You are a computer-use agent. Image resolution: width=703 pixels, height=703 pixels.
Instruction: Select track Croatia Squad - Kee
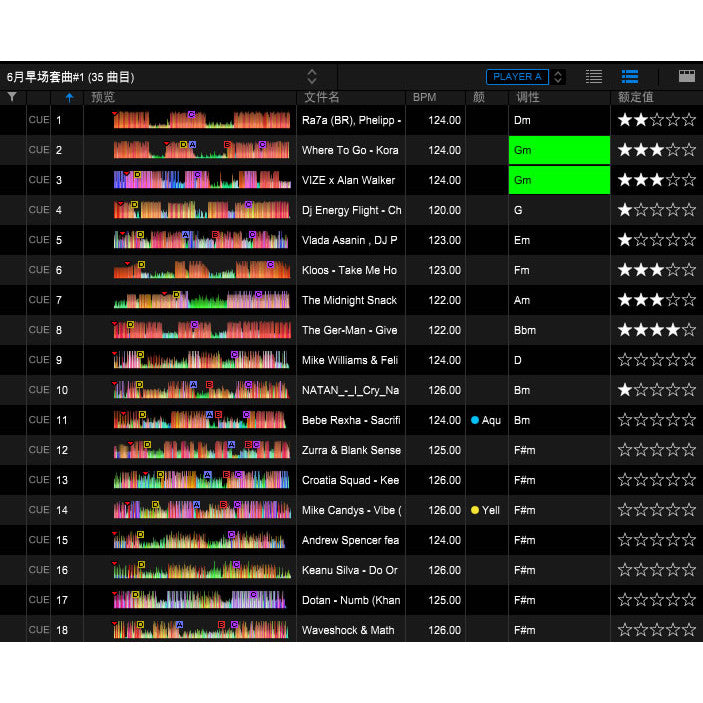[351, 480]
